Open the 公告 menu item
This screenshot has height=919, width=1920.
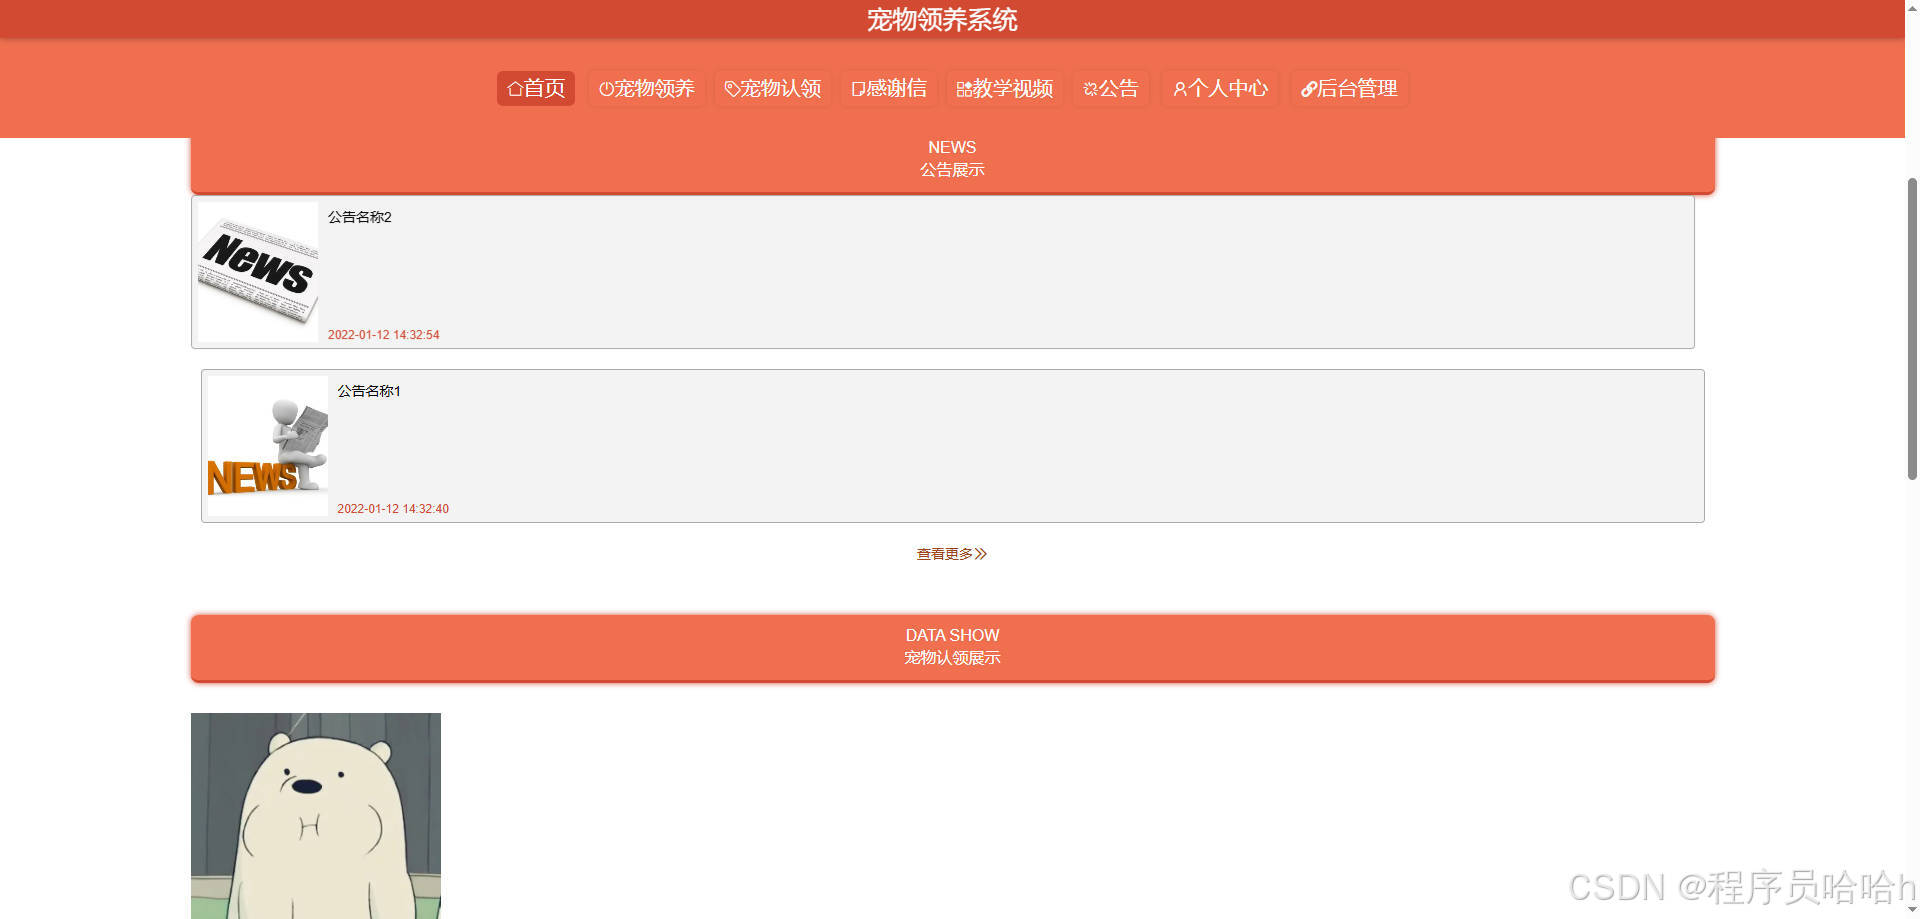[x=1111, y=88]
